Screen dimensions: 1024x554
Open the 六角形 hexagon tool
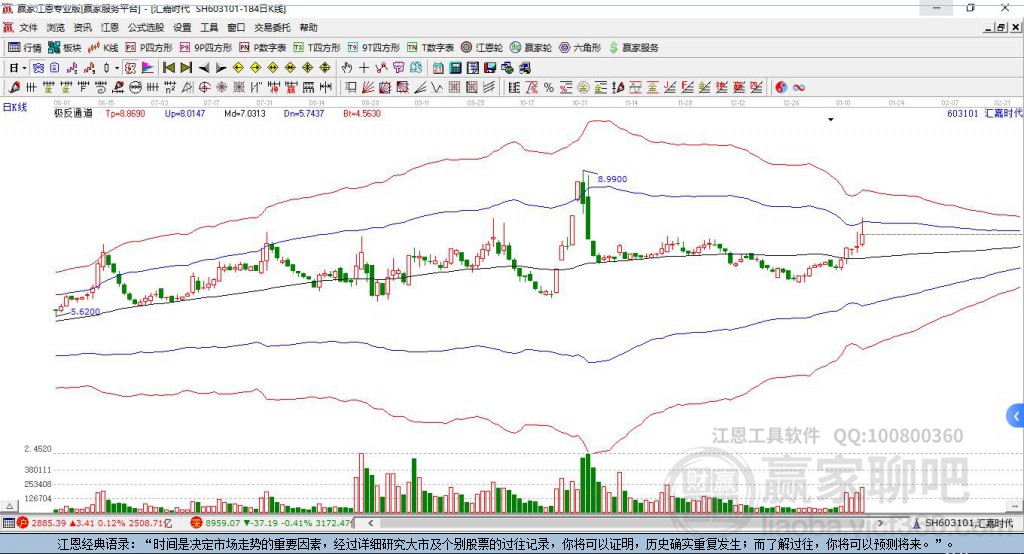coord(580,48)
